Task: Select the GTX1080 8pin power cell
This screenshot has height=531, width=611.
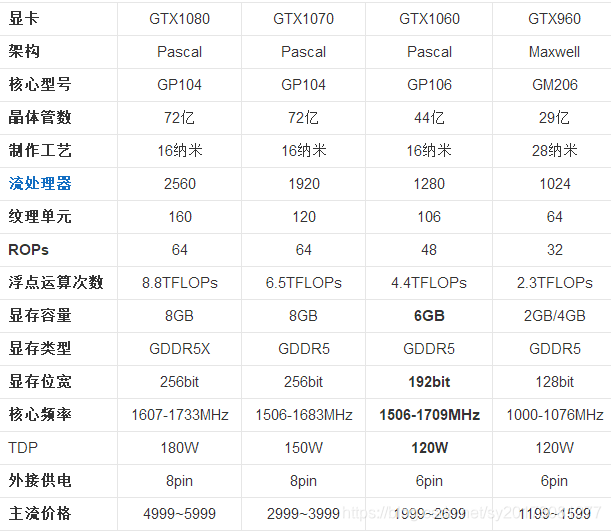Action: 179,481
